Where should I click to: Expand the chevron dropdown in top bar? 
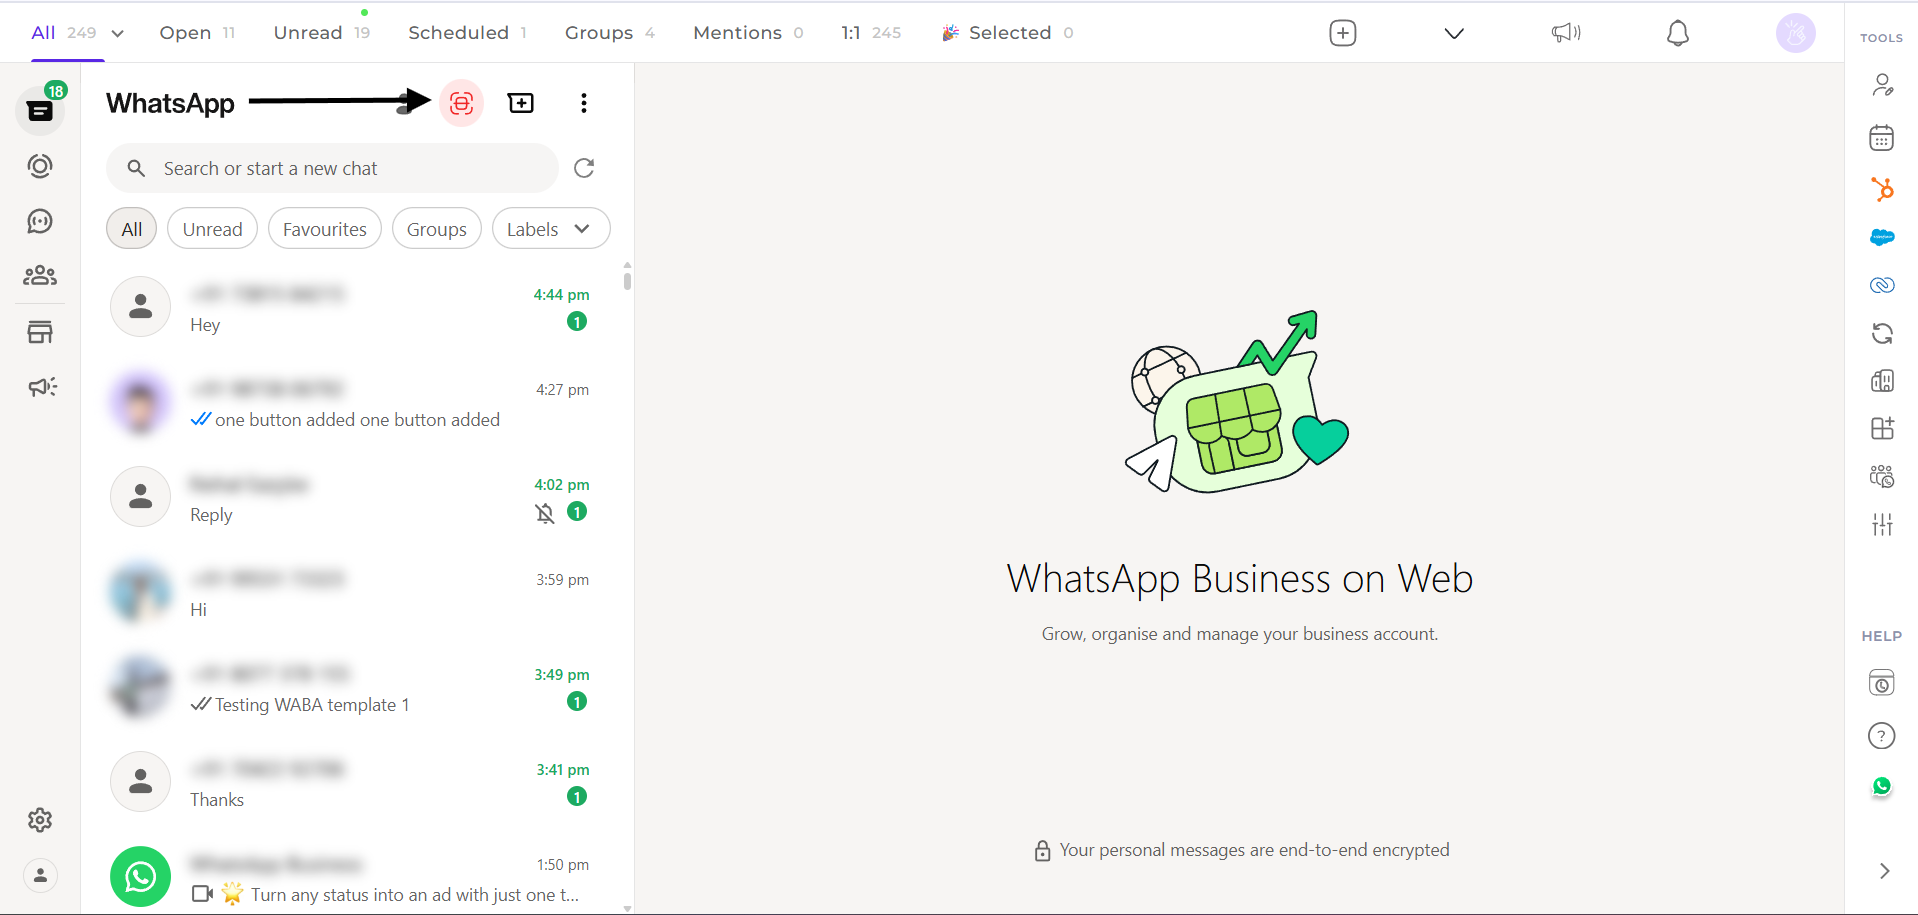(x=1454, y=33)
